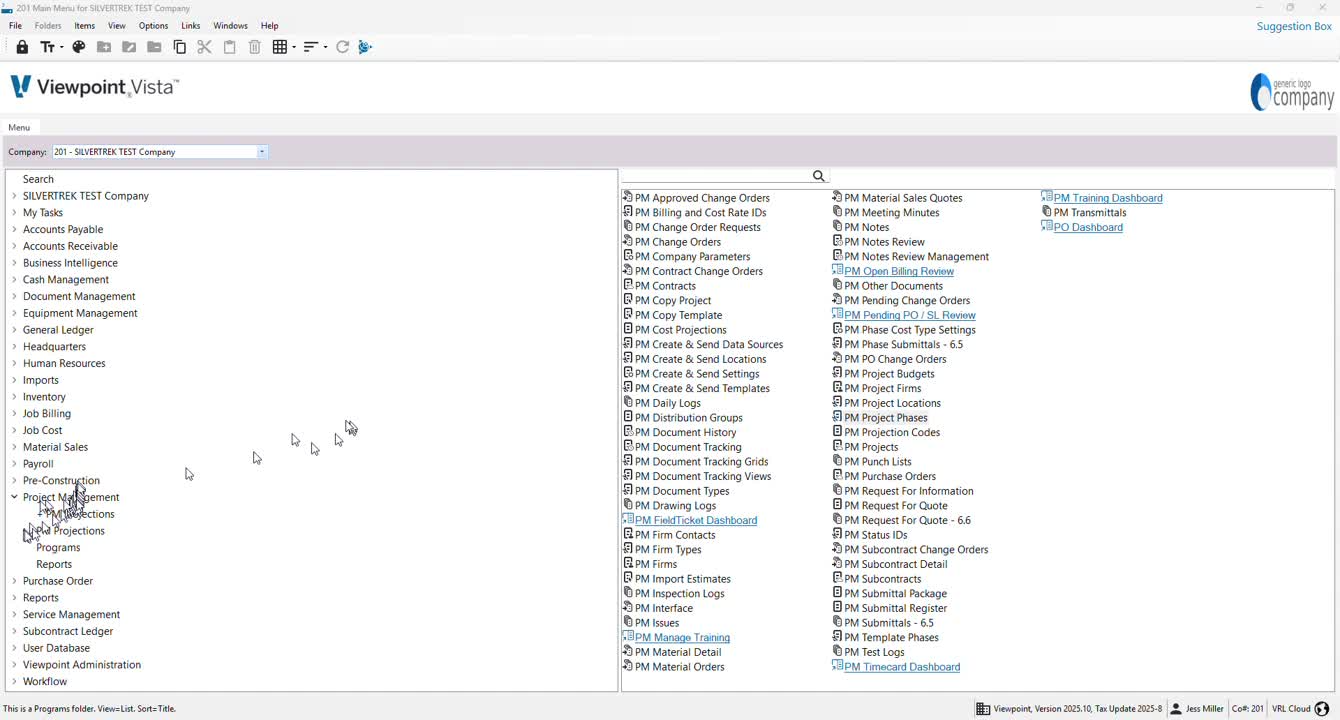Open PM Open Billing Review link
Screen dimensions: 1340x720
[x=899, y=271]
